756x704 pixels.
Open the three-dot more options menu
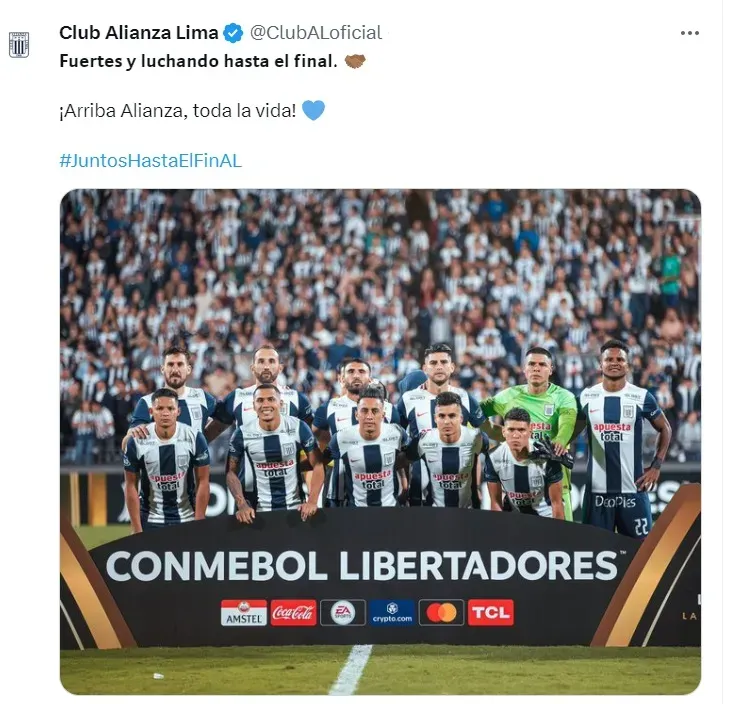(689, 33)
